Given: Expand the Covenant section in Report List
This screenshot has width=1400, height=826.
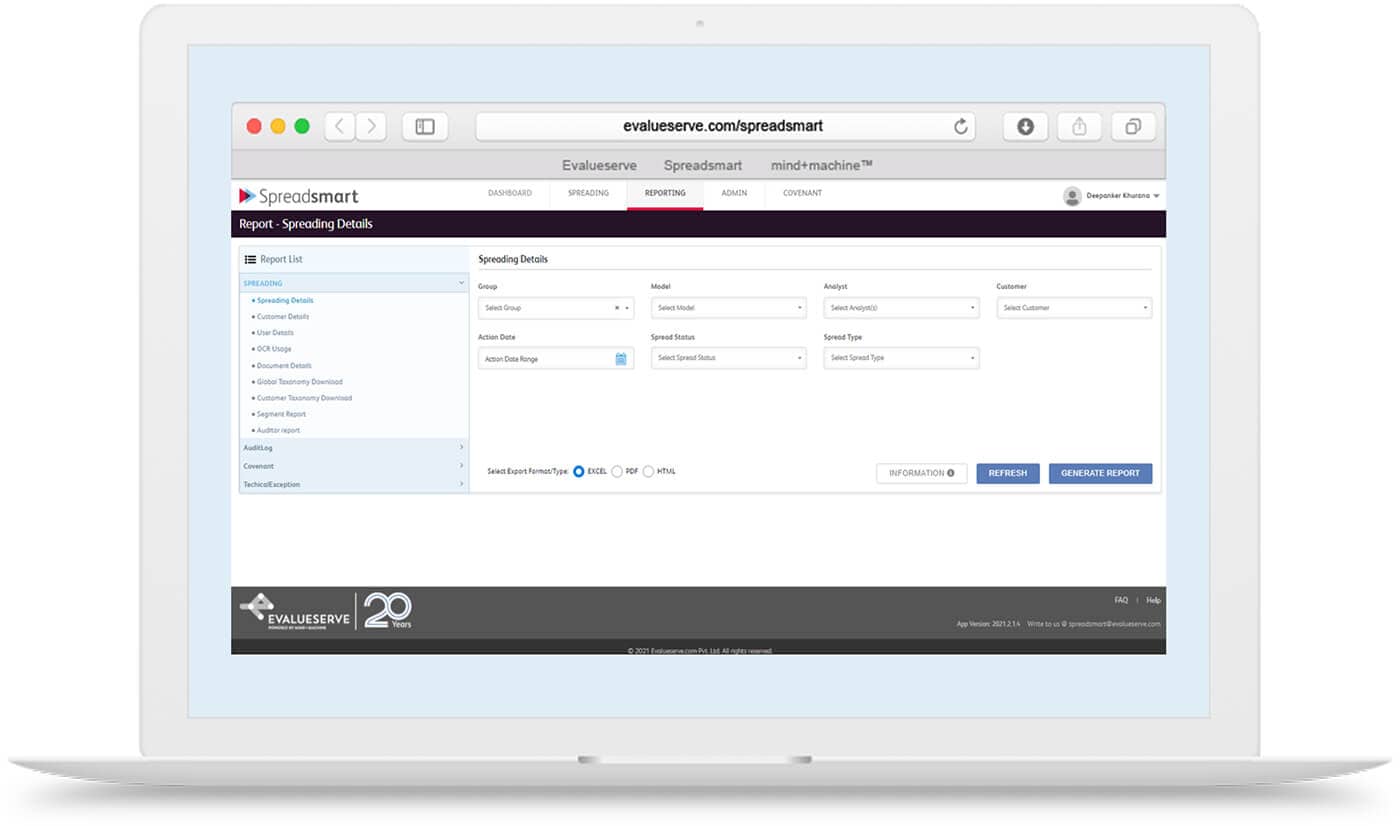Looking at the screenshot, I should (354, 466).
